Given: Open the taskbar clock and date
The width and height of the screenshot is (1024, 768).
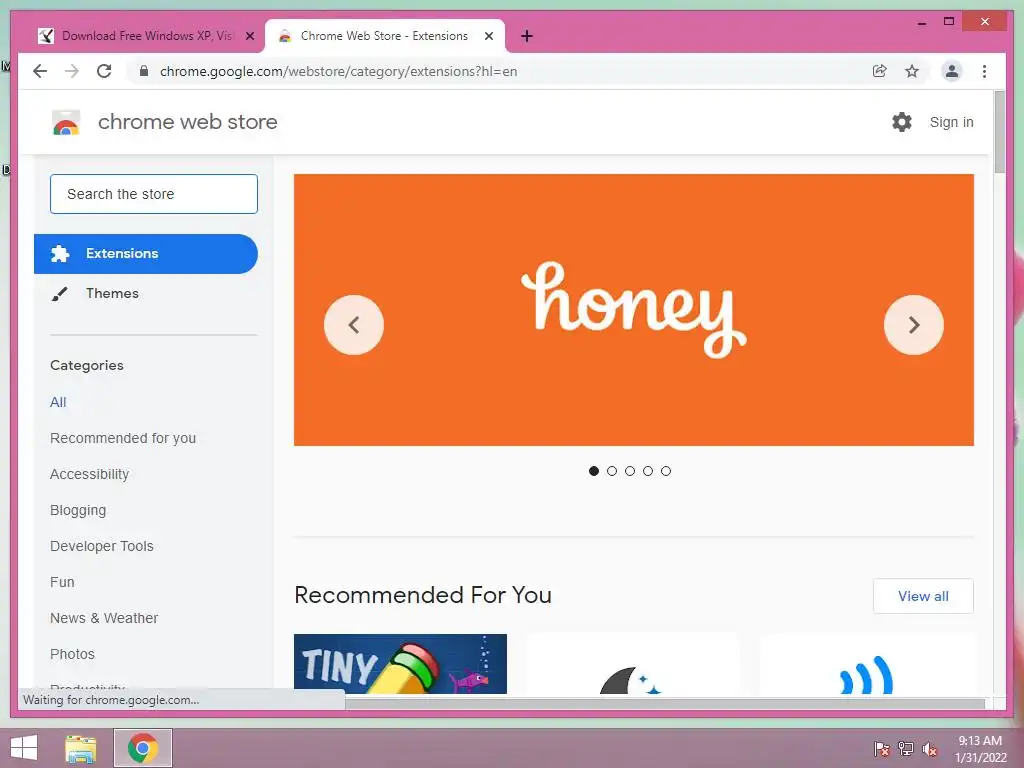Looking at the screenshot, I should pos(980,749).
